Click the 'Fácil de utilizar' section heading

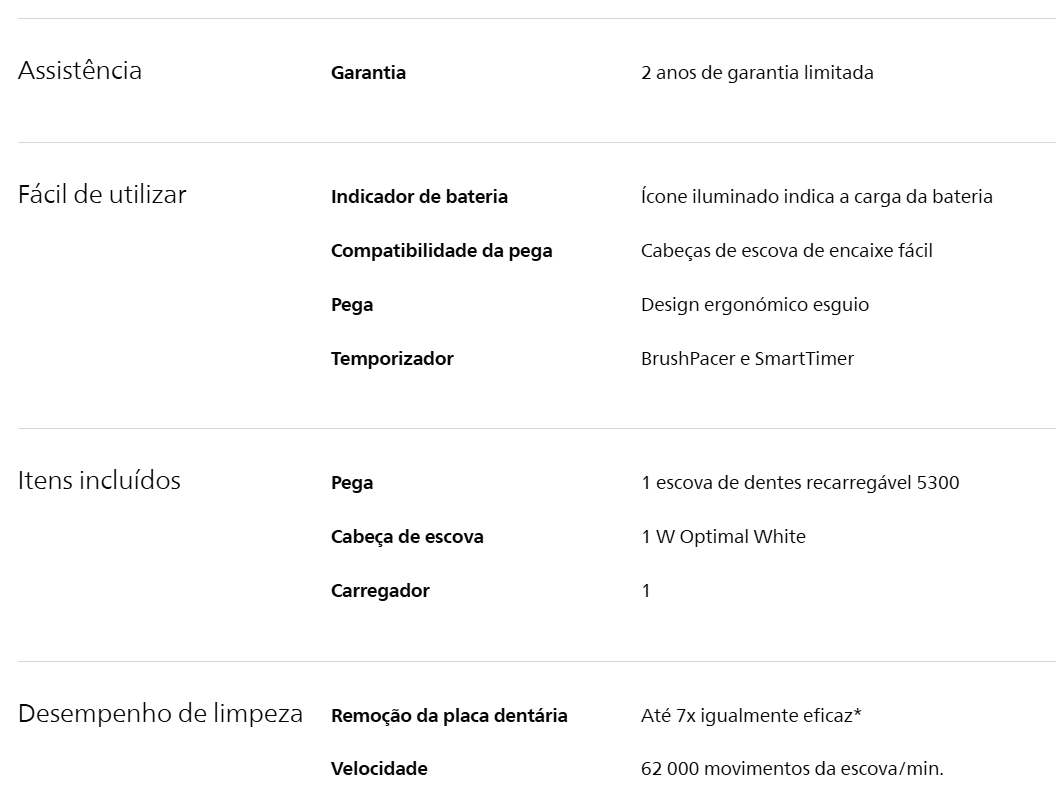(x=102, y=195)
